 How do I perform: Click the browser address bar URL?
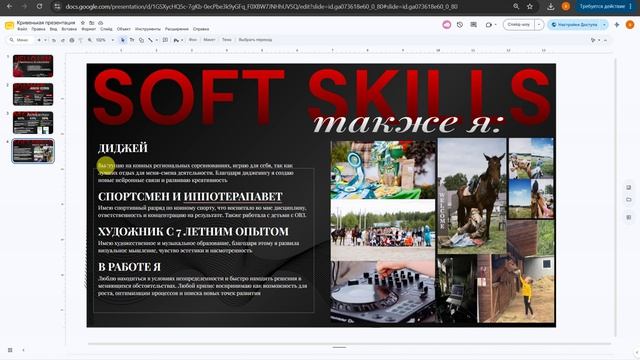(x=261, y=7)
